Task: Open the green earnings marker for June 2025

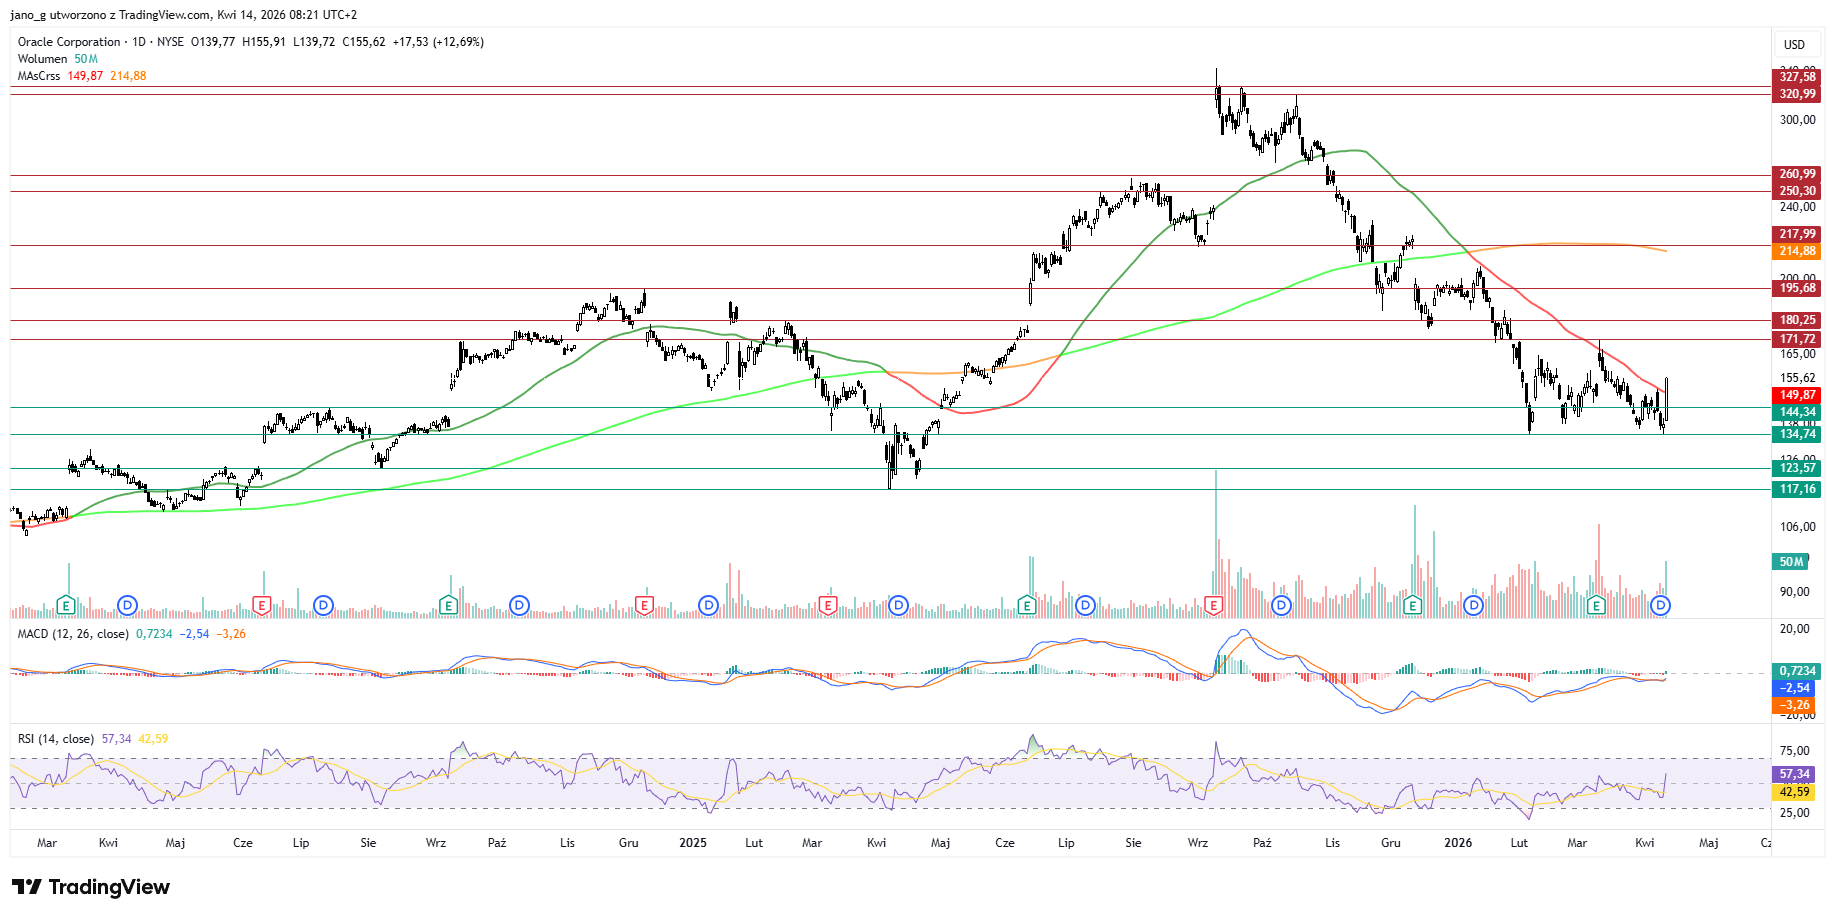Action: point(1026,605)
